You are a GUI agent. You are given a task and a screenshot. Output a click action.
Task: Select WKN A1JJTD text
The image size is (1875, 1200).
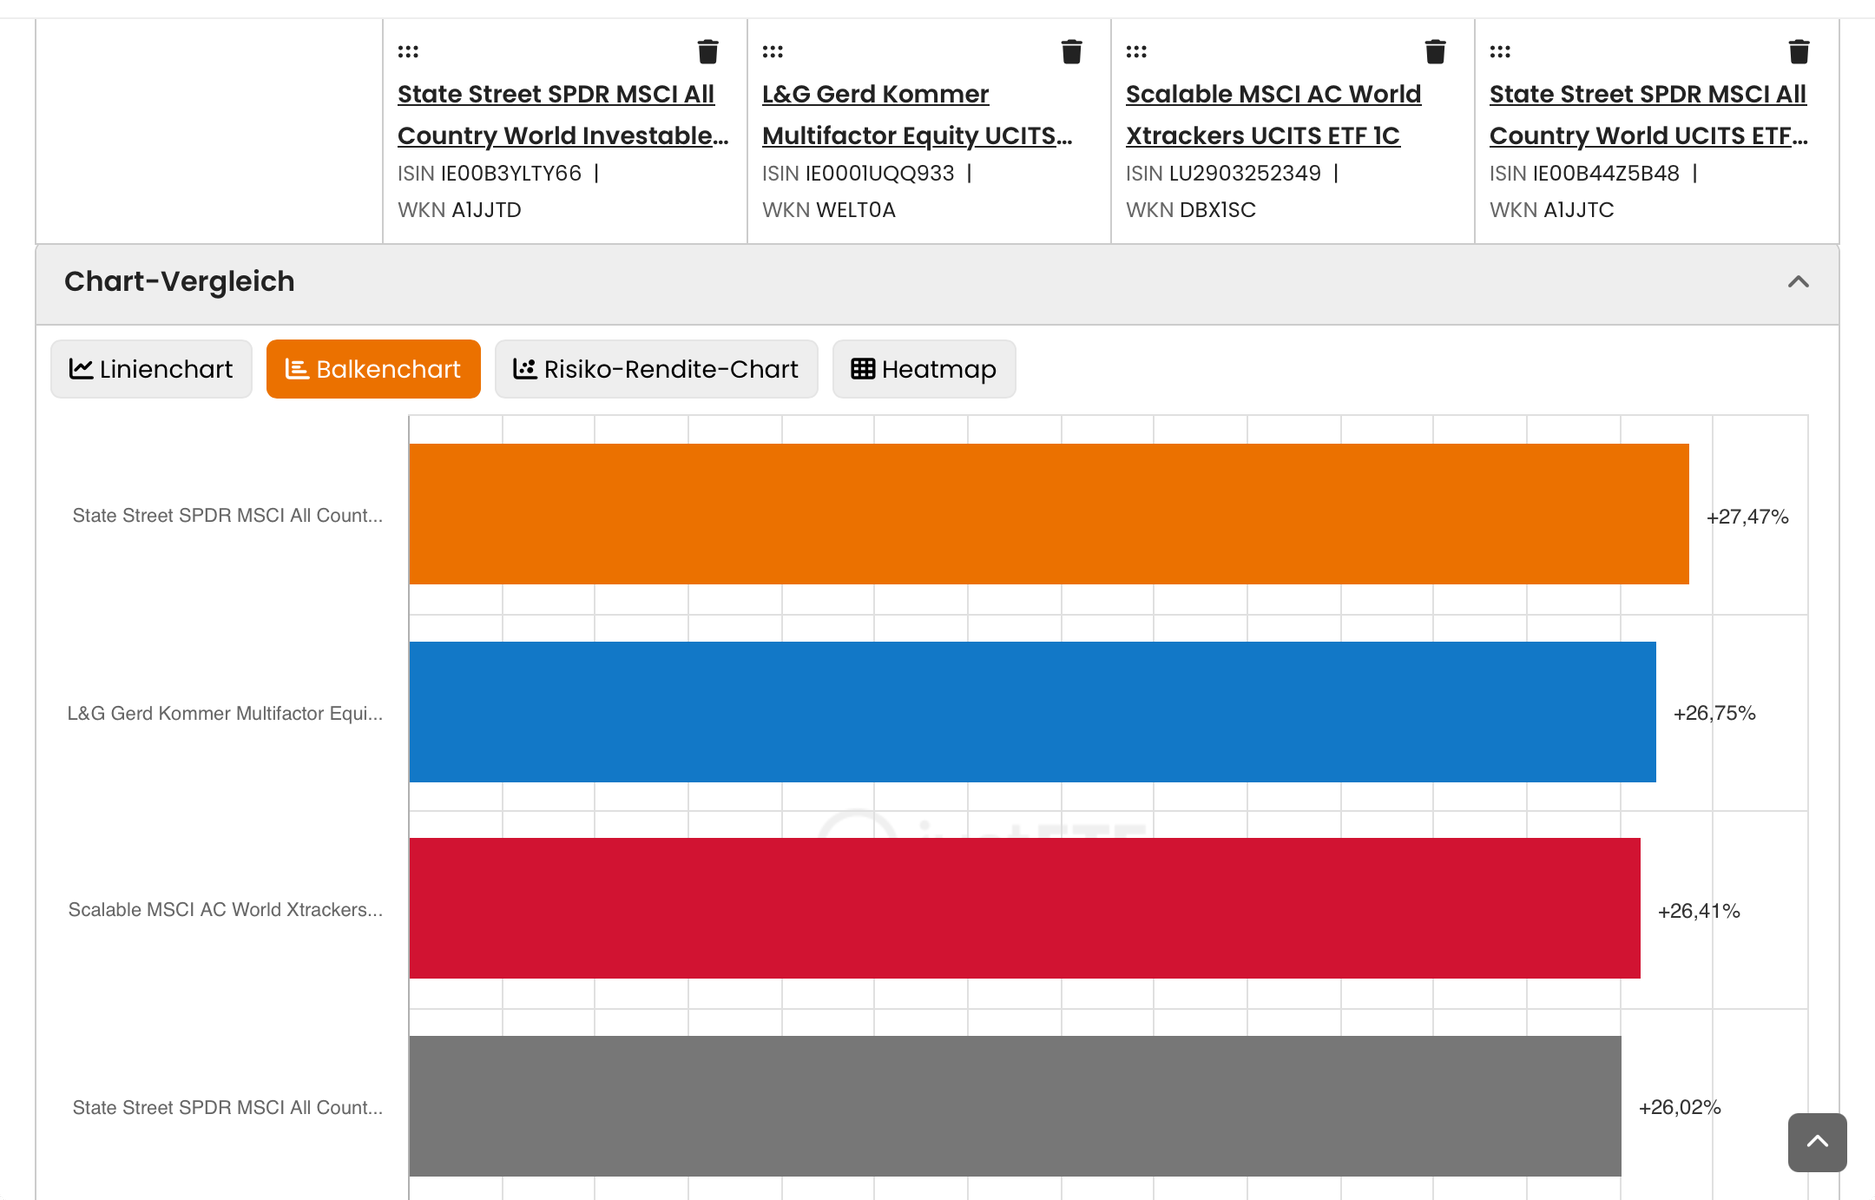(459, 210)
